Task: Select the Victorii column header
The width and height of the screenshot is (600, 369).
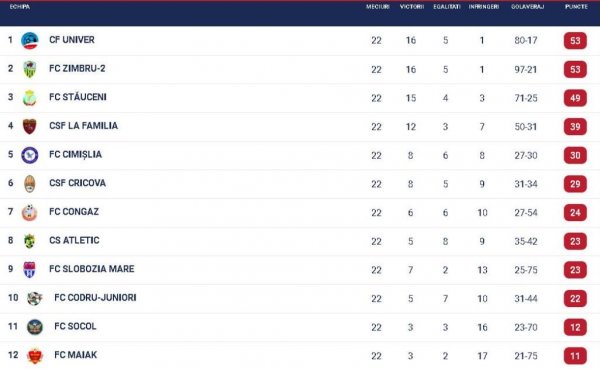Action: [x=412, y=7]
